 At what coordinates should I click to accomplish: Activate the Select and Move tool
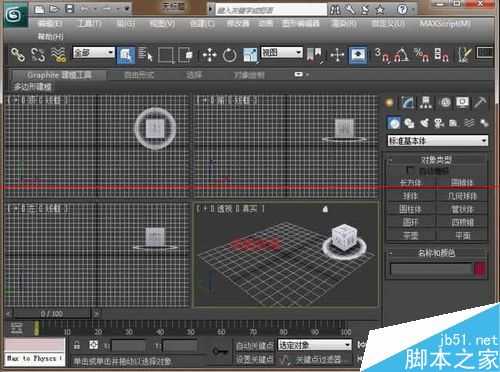coord(209,55)
